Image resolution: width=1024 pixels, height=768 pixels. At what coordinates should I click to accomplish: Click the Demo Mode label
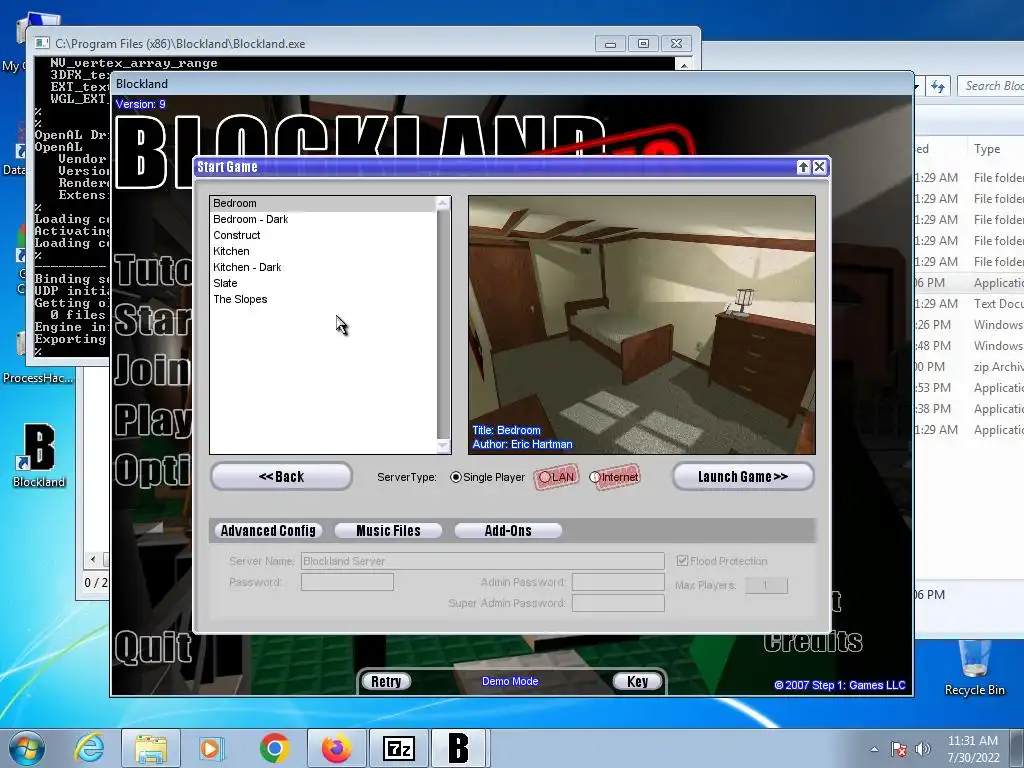[510, 681]
